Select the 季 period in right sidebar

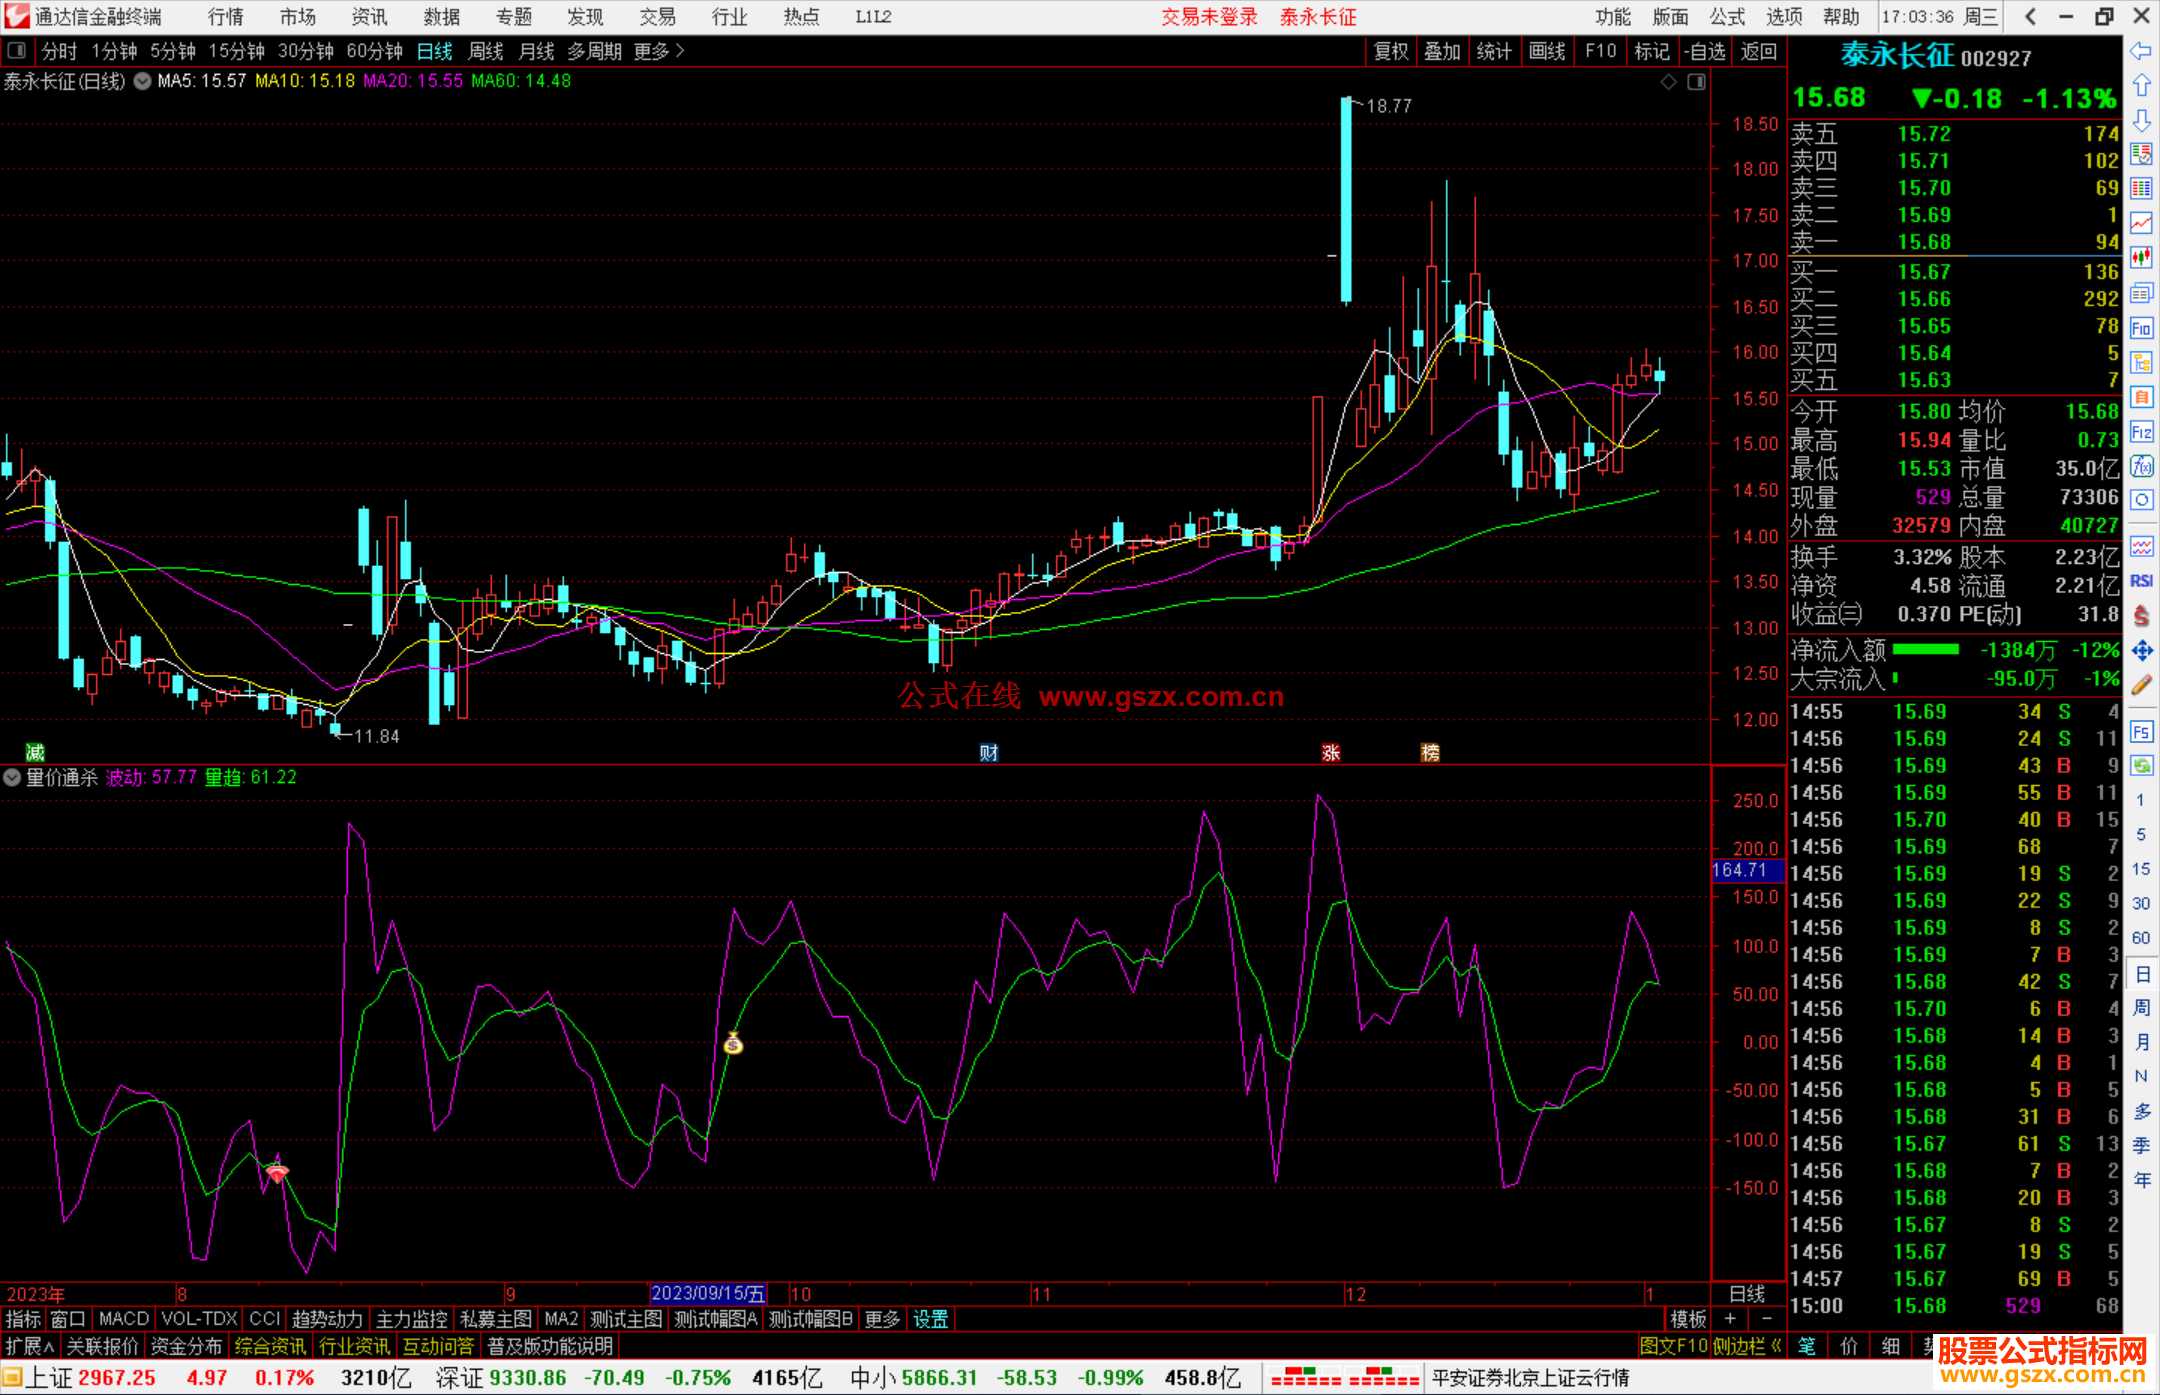(x=2141, y=1145)
